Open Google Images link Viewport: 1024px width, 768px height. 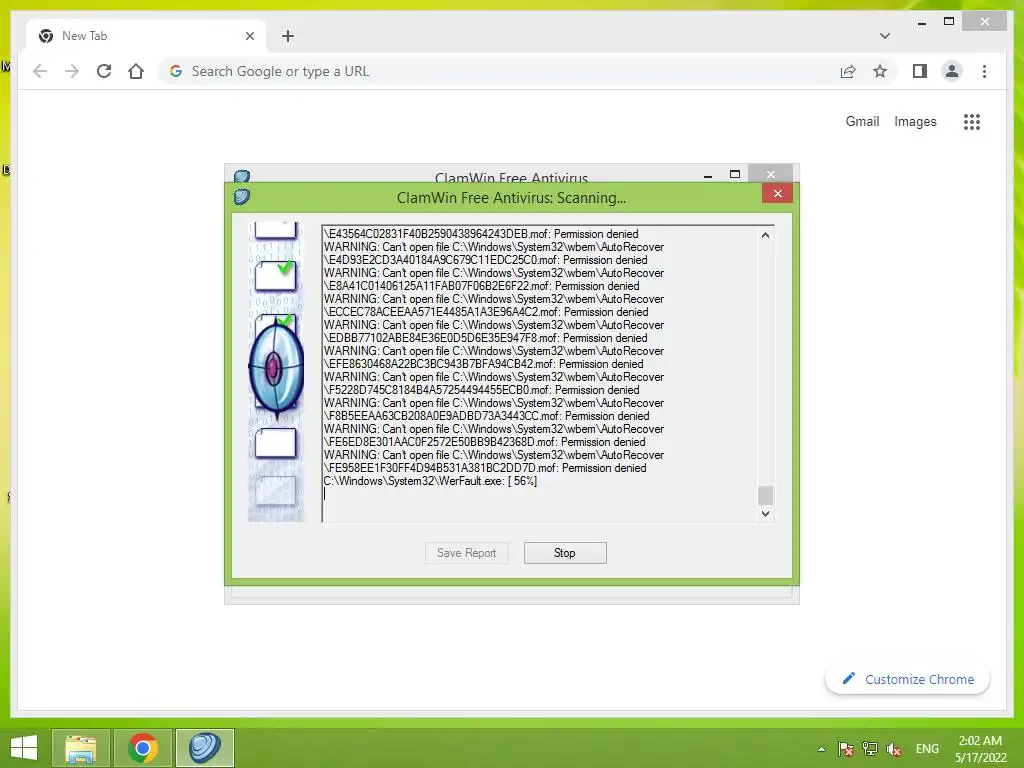pos(915,121)
